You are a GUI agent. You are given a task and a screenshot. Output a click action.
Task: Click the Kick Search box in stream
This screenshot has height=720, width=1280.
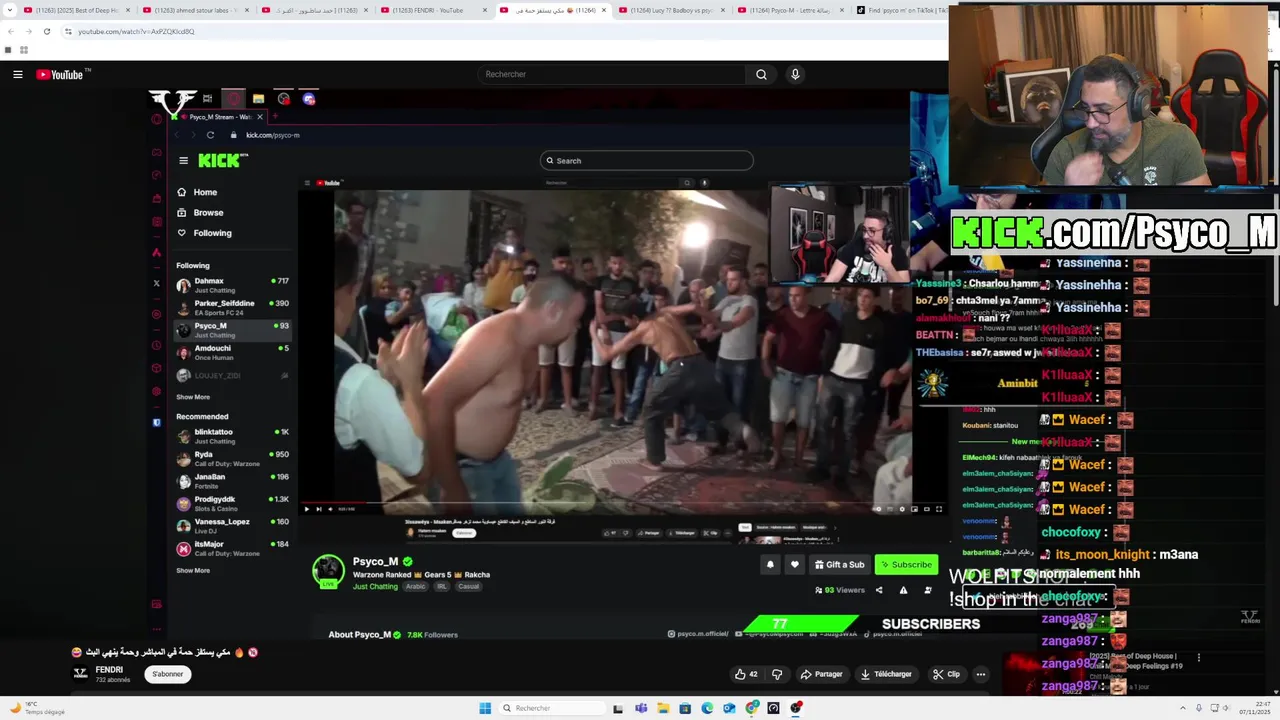pyautogui.click(x=647, y=160)
